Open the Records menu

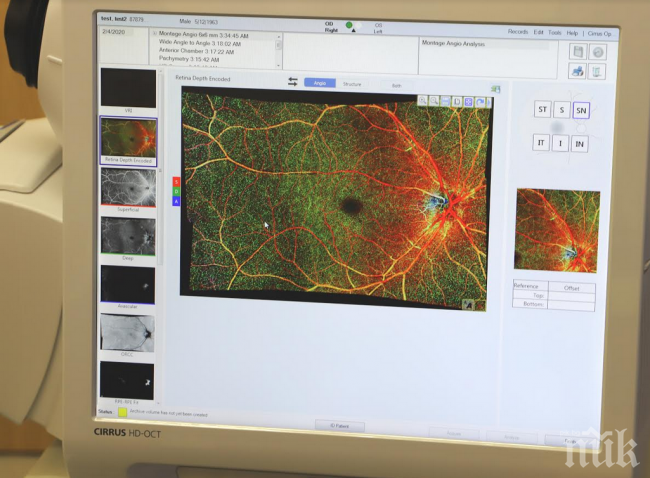518,32
